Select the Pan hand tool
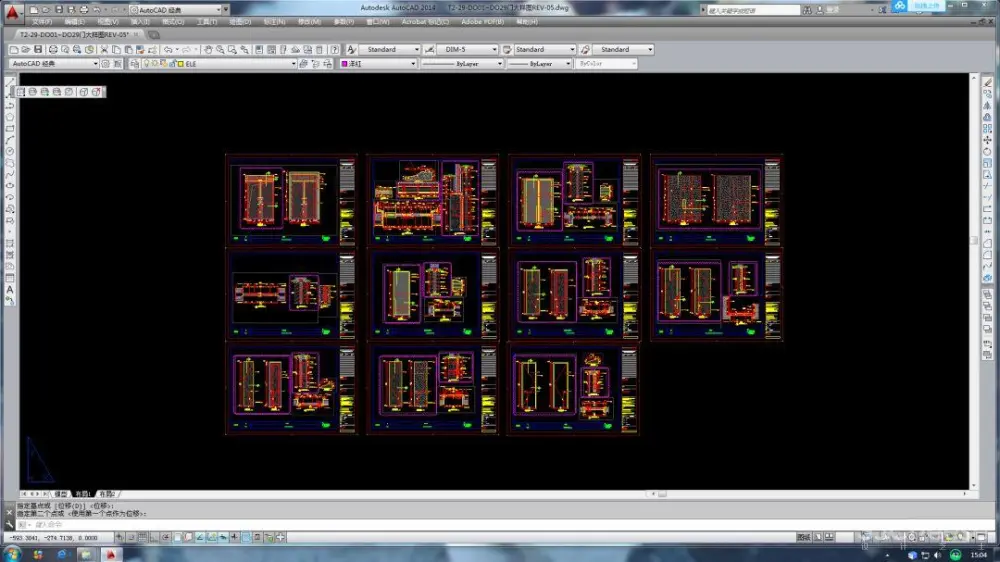 208,49
